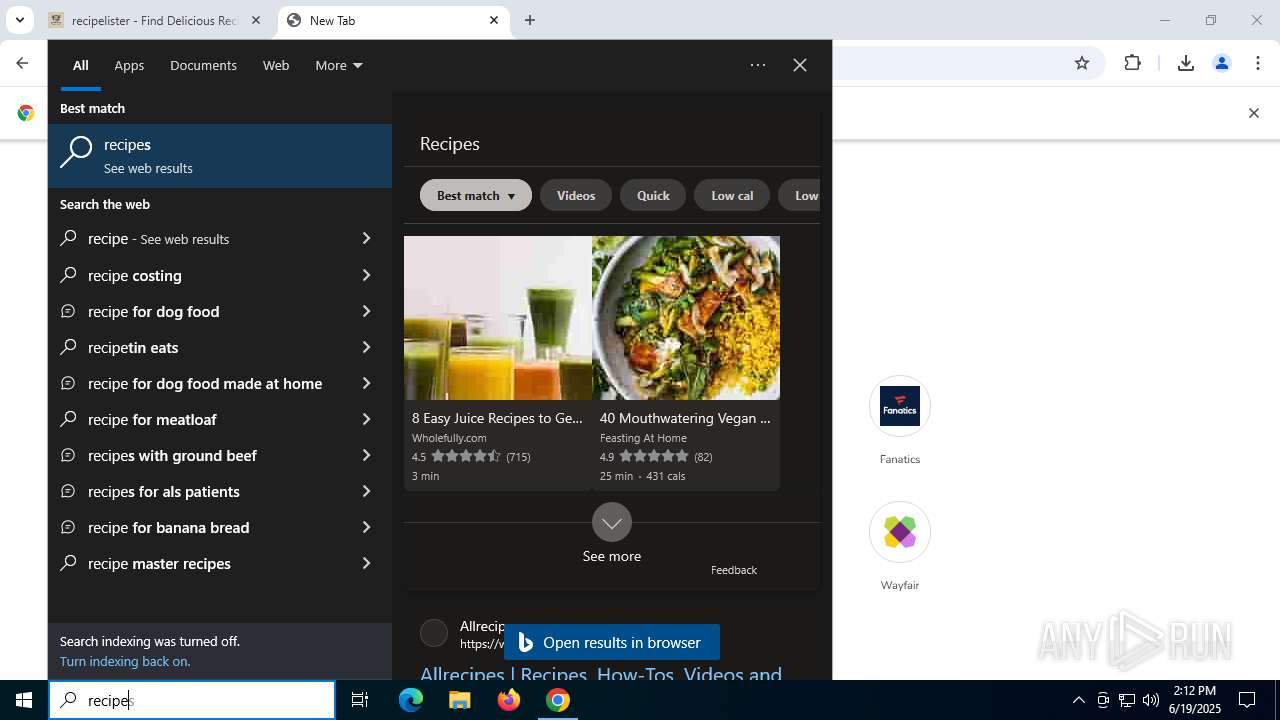This screenshot has width=1280, height=720.
Task: Close the recipelister tab
Action: [256, 20]
